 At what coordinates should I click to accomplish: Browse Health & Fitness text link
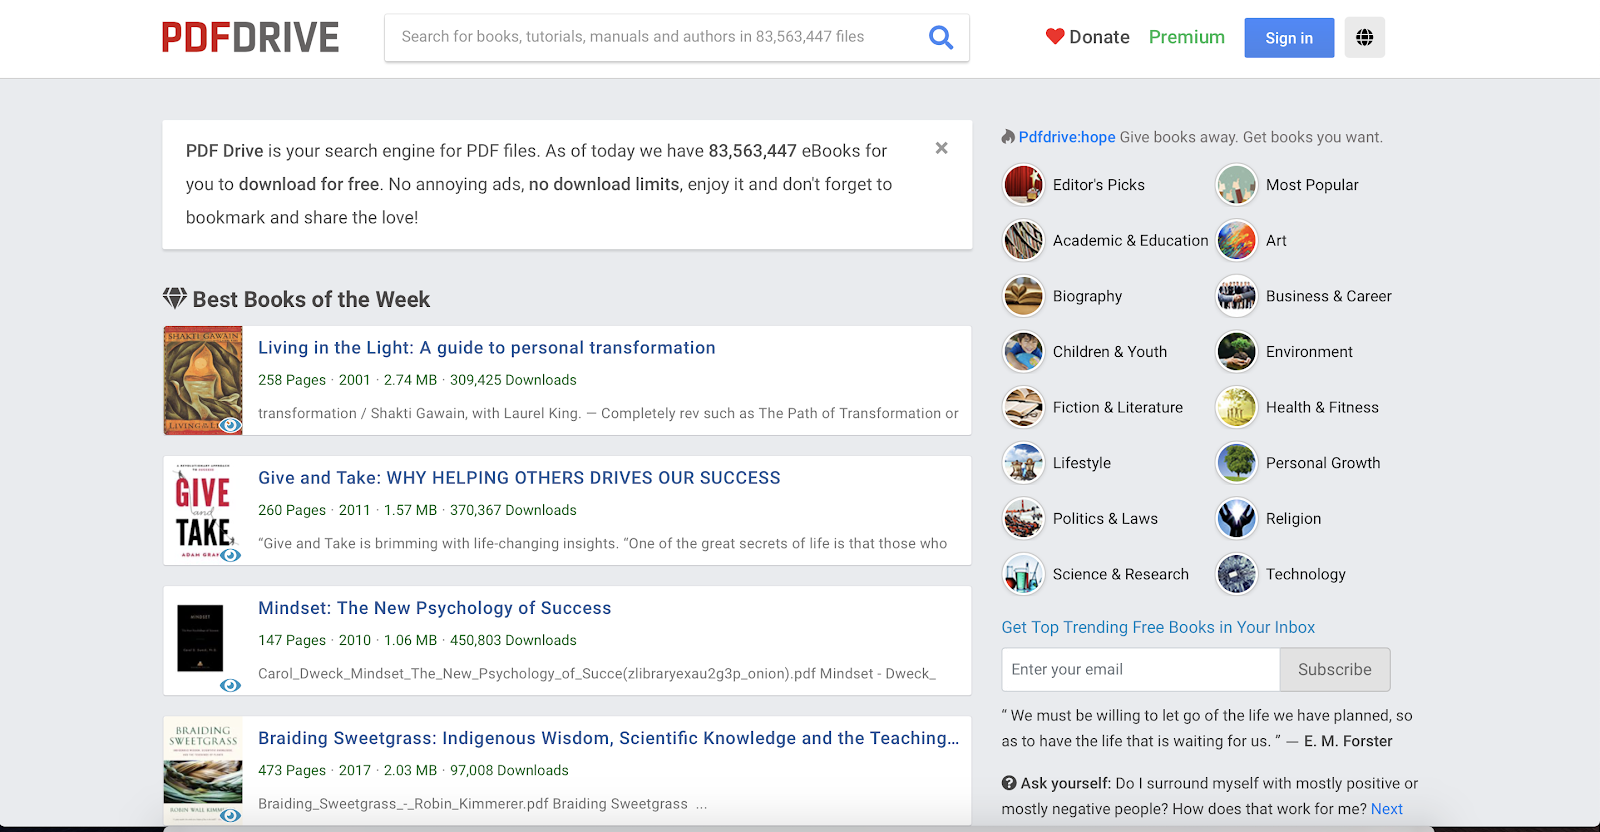click(1322, 407)
